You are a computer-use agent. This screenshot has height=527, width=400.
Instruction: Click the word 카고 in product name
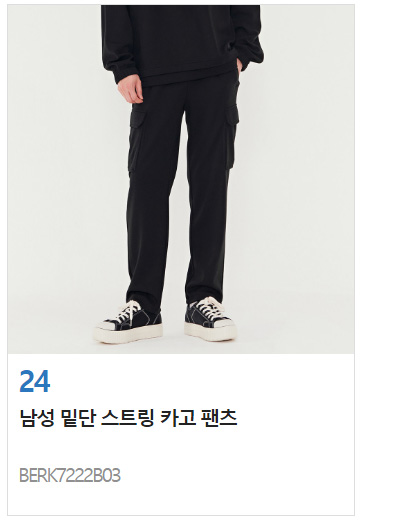click(178, 418)
